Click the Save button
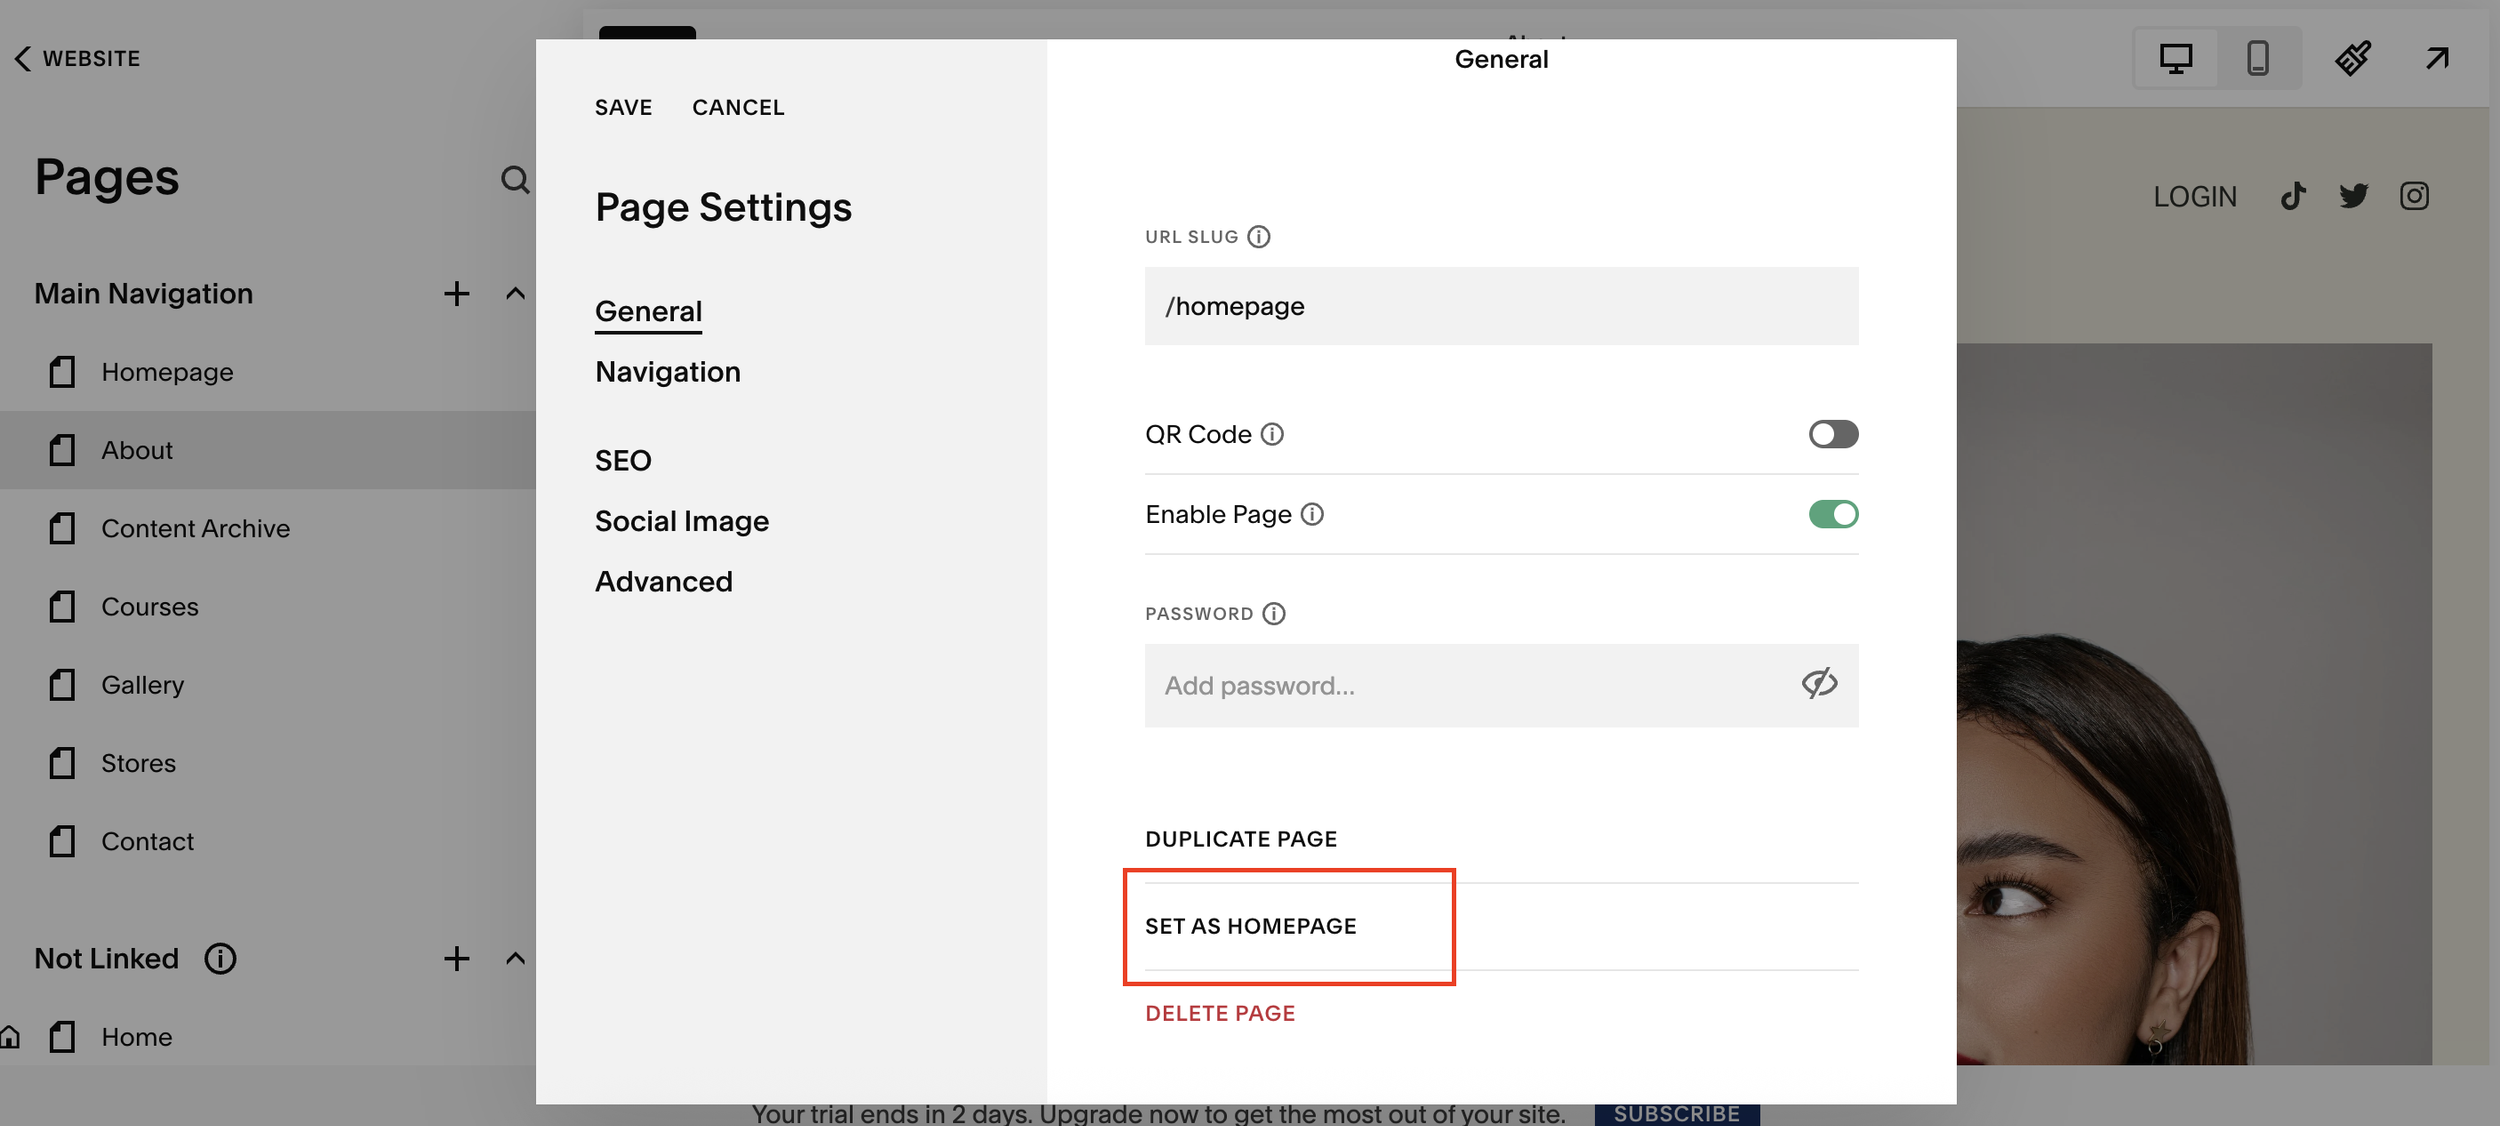The width and height of the screenshot is (2500, 1126). (x=623, y=107)
